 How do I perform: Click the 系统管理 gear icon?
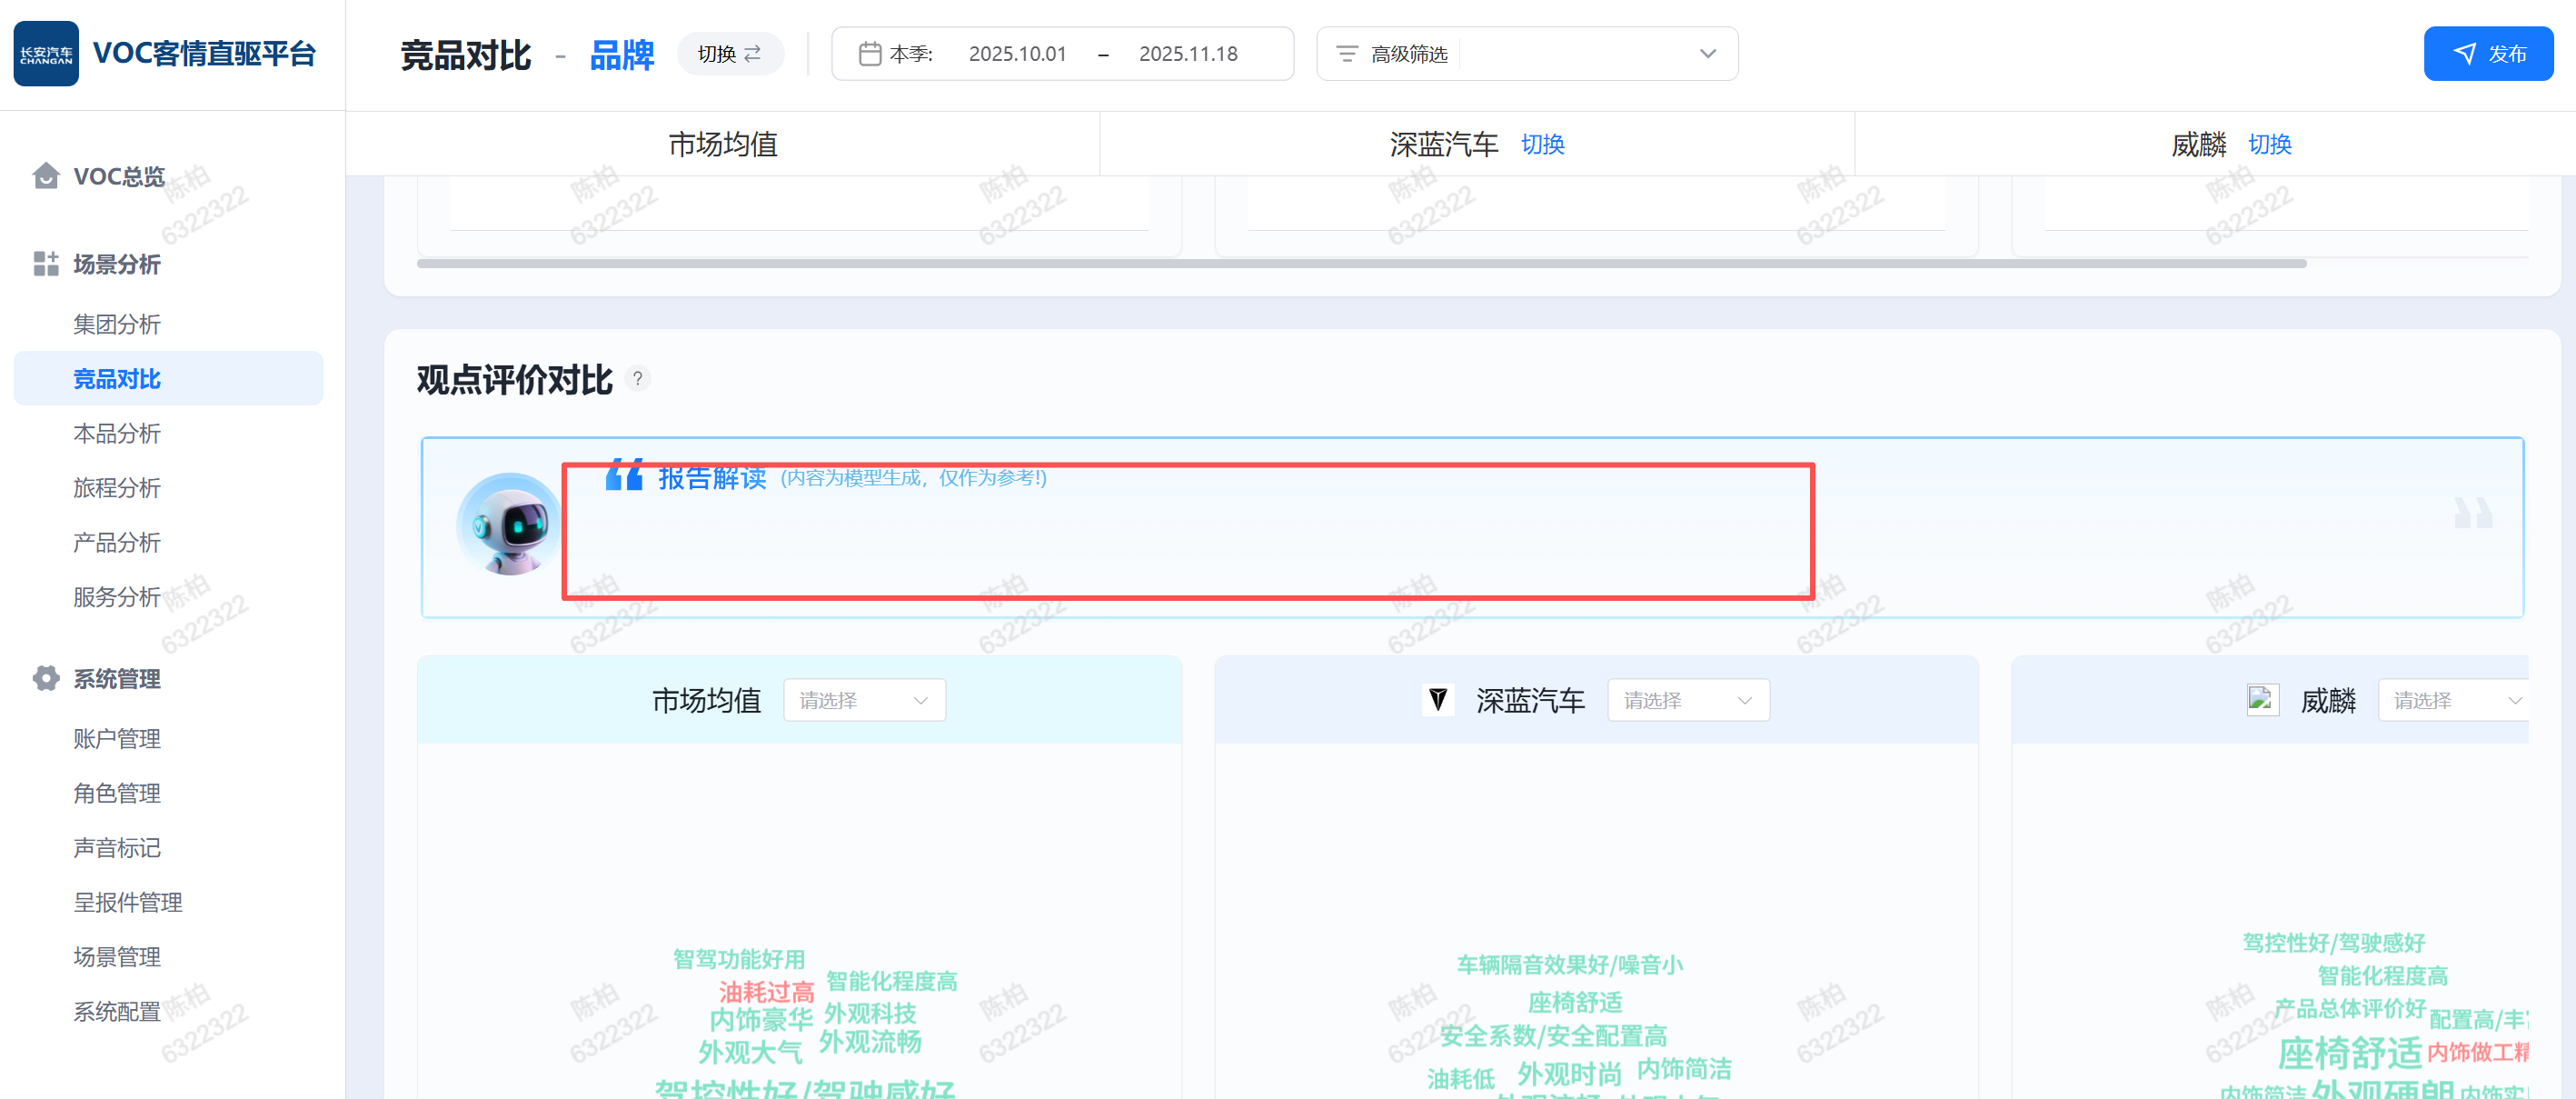point(46,678)
